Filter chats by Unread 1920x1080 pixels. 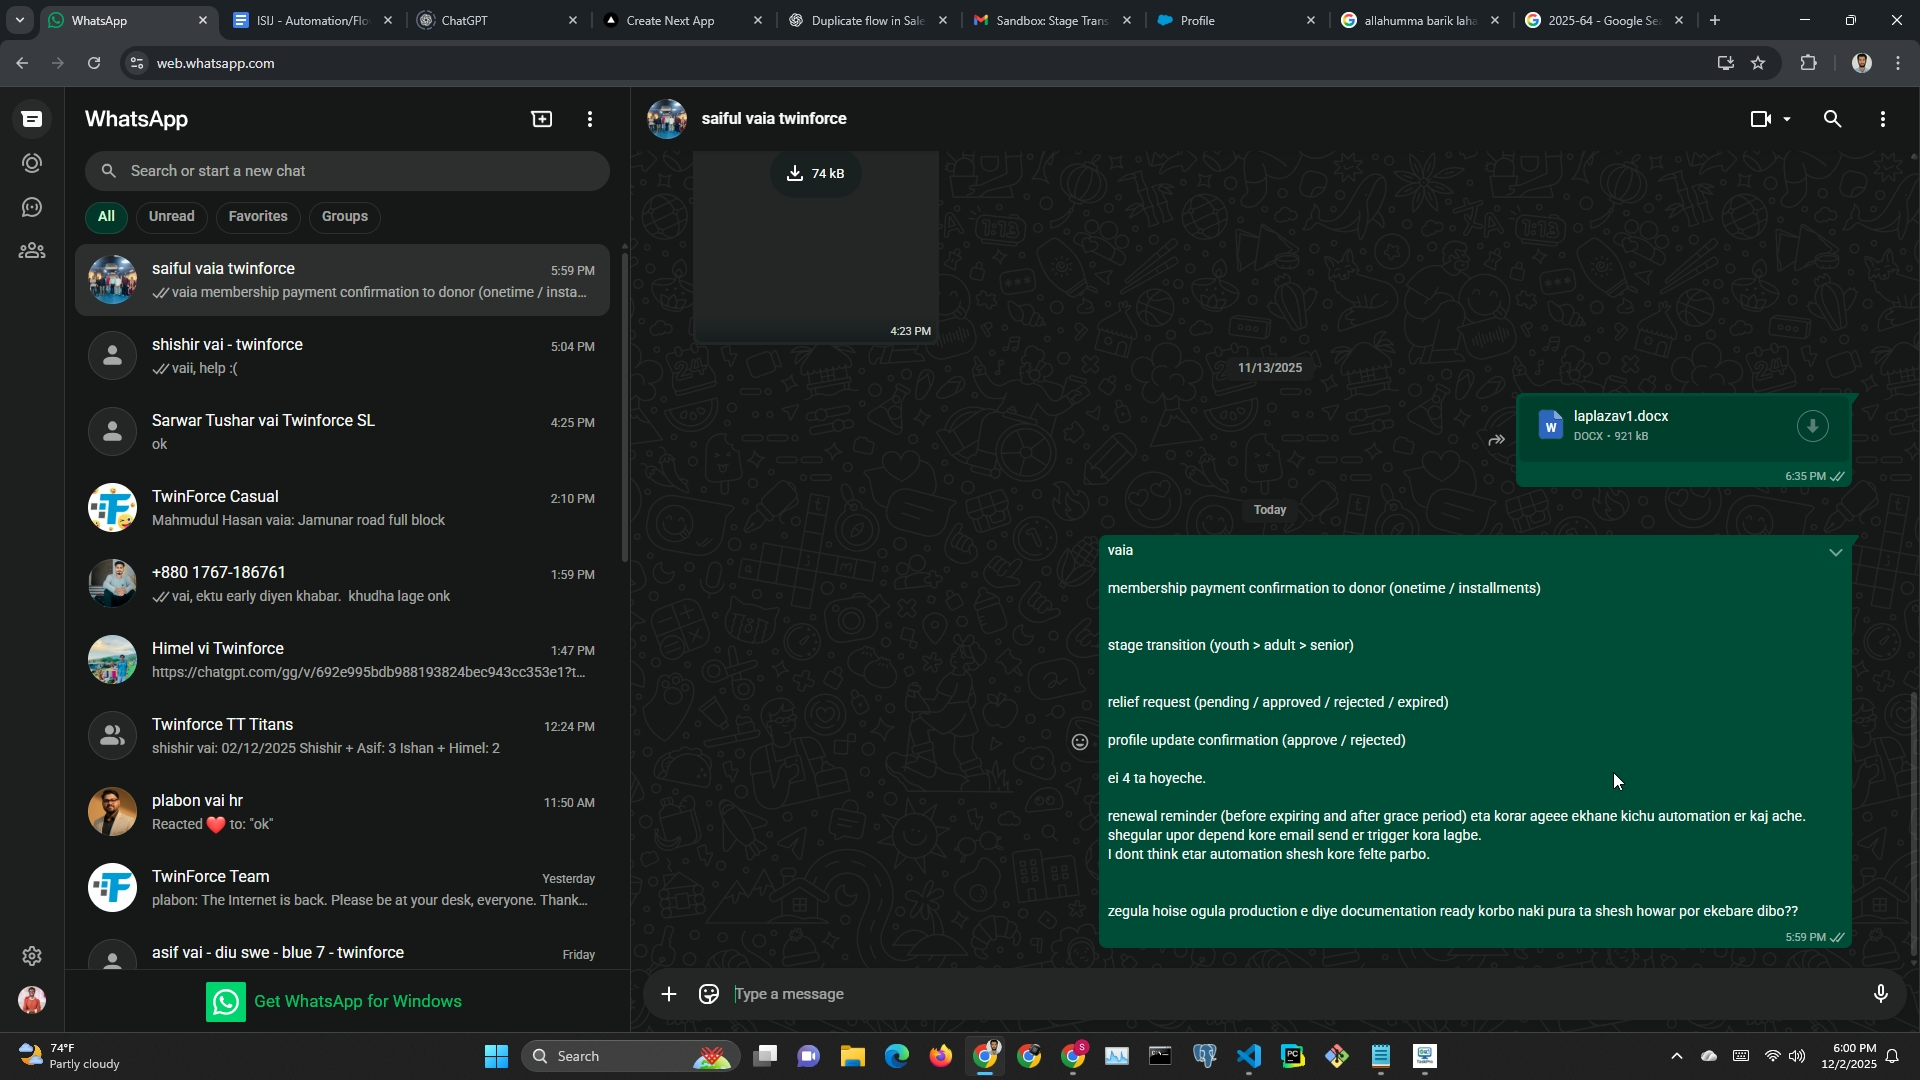pyautogui.click(x=172, y=216)
